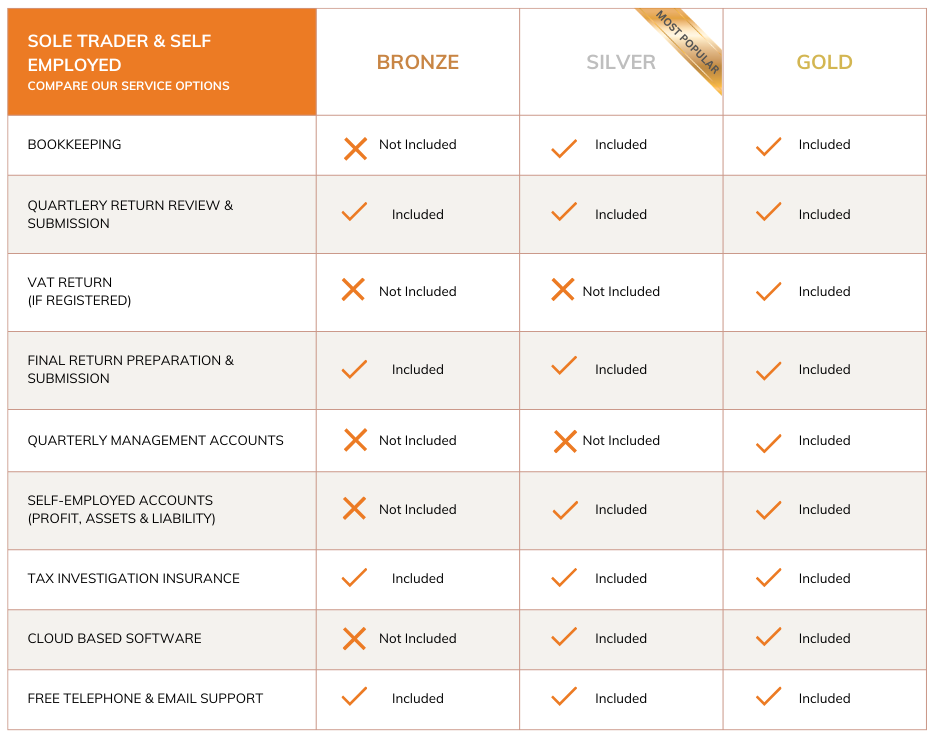Click the Most Popular ribbon badge
The image size is (934, 738).
pyautogui.click(x=689, y=48)
